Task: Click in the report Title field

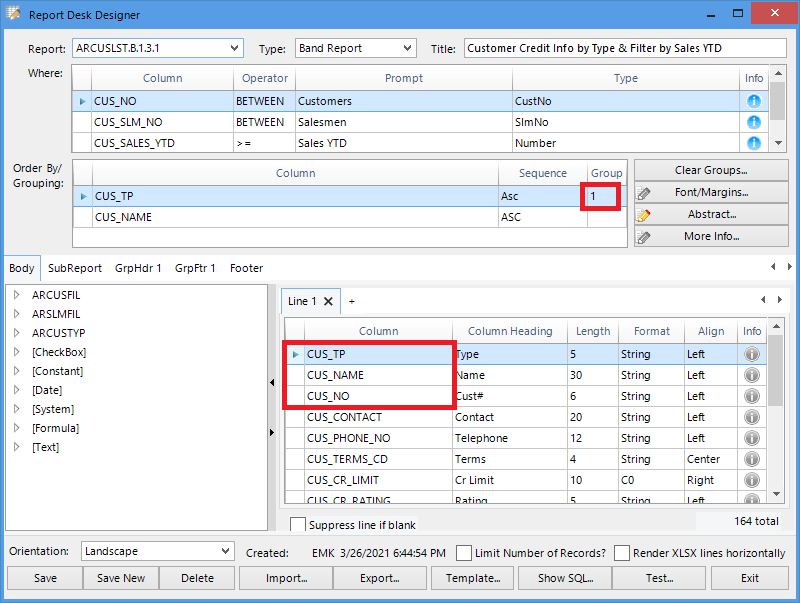Action: [x=624, y=48]
